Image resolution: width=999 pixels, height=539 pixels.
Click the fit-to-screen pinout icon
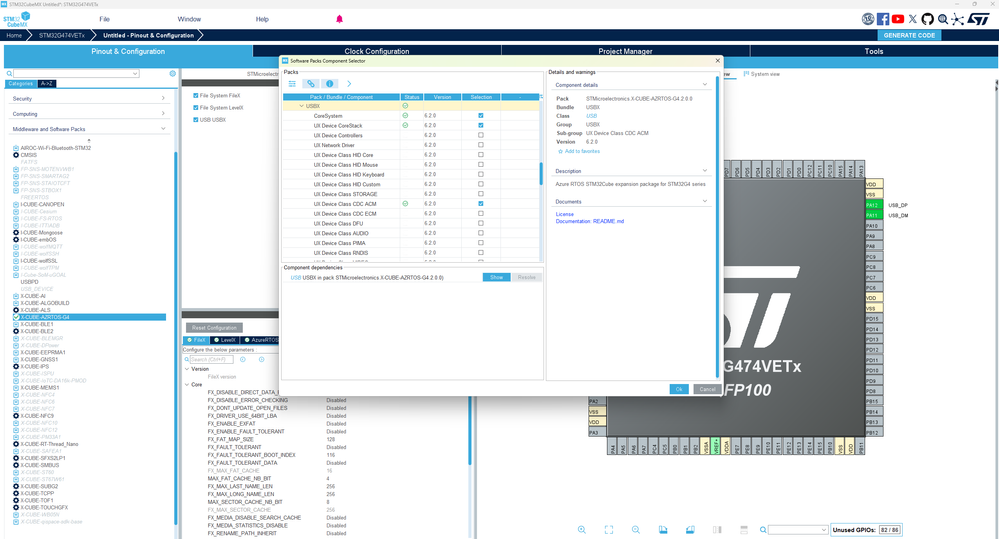tap(608, 530)
